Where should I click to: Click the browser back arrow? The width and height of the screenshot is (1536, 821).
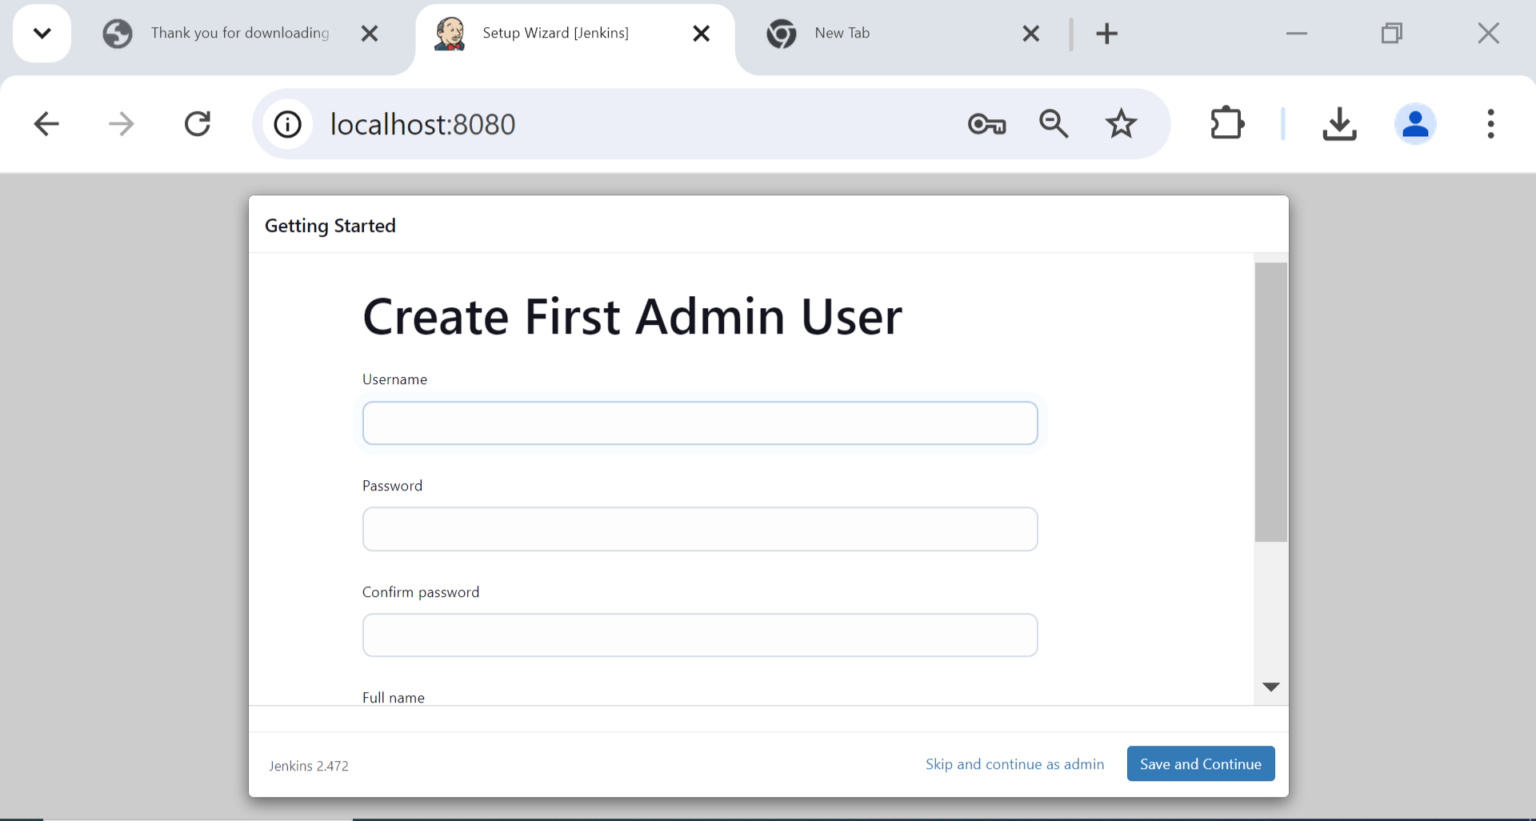pos(46,124)
